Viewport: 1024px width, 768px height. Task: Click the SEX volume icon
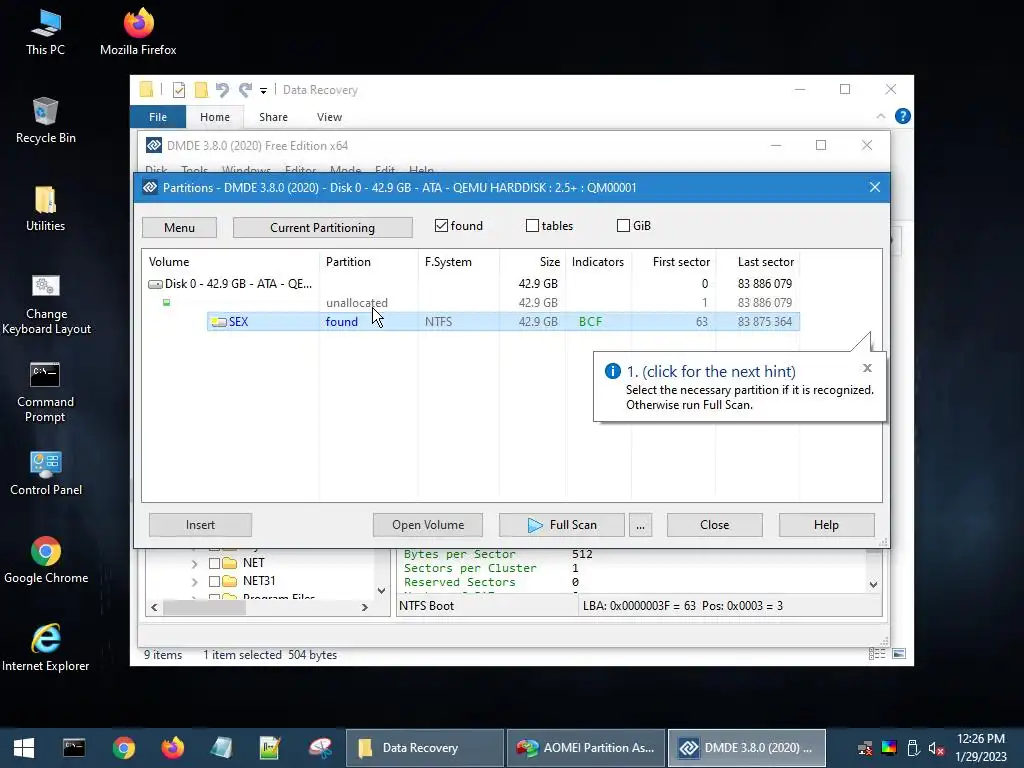pos(219,322)
